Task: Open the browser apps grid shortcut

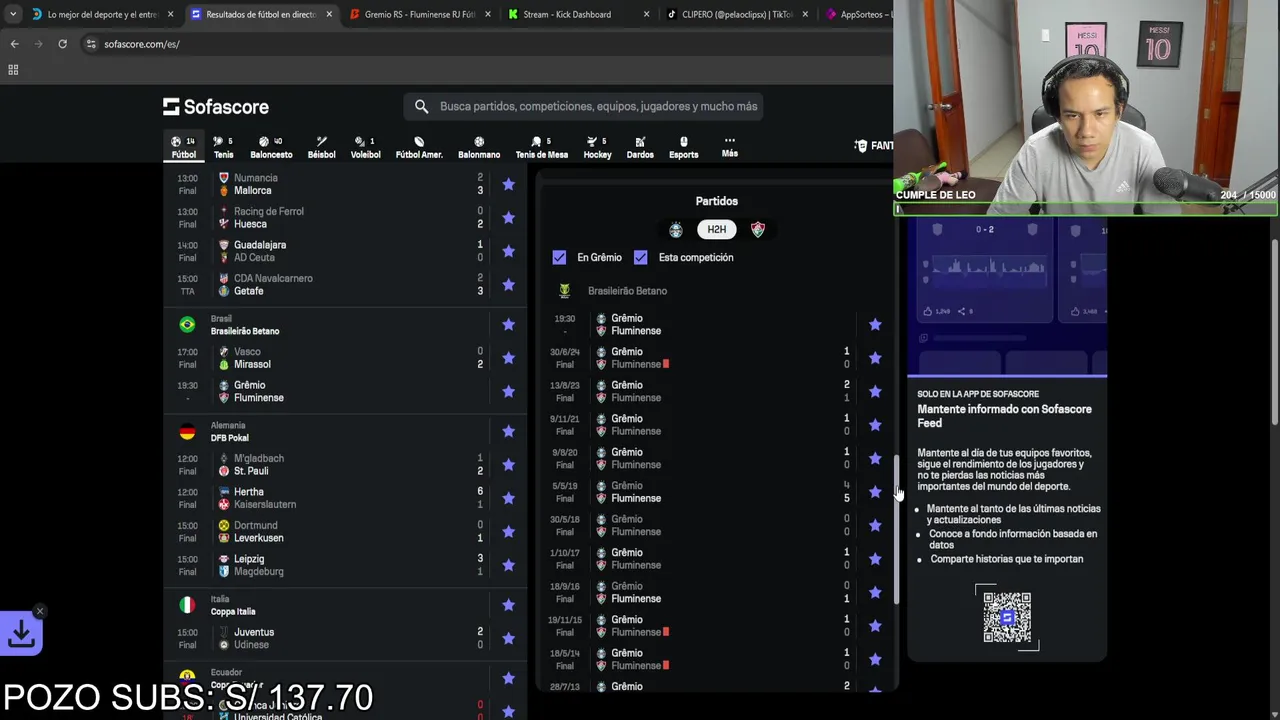Action: pos(13,70)
